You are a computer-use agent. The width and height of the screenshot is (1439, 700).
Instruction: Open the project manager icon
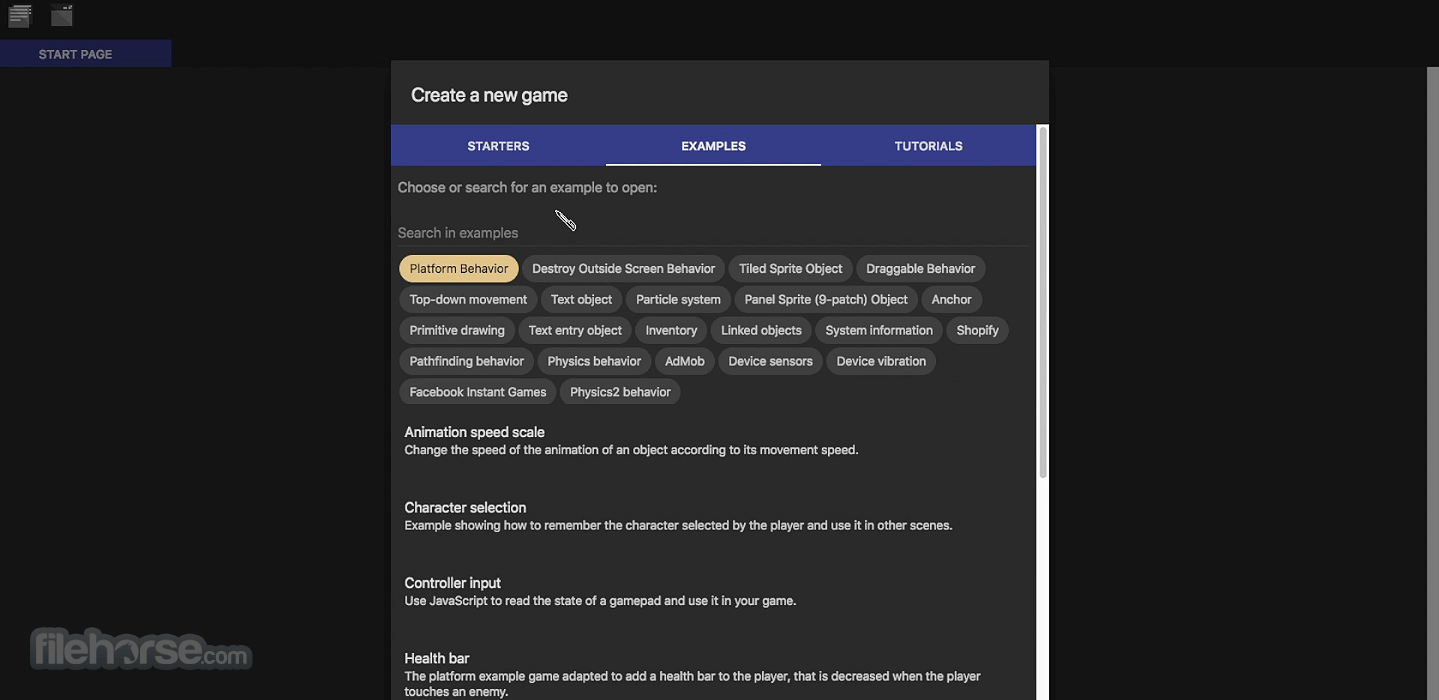click(20, 15)
